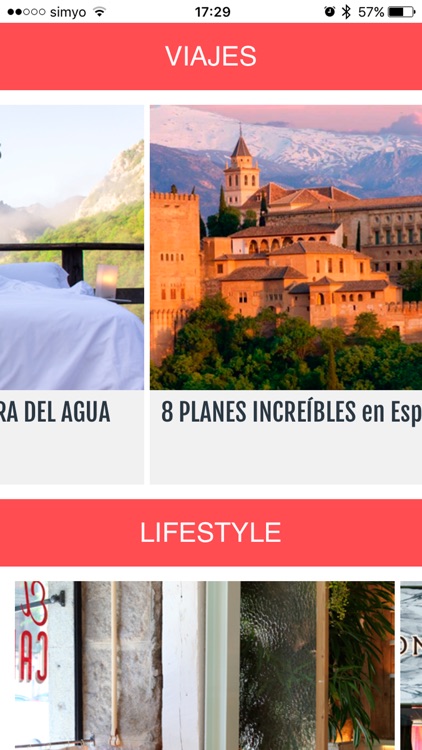This screenshot has width=422, height=750.
Task: Open the storefront lifestyle photo
Action: coord(205,665)
